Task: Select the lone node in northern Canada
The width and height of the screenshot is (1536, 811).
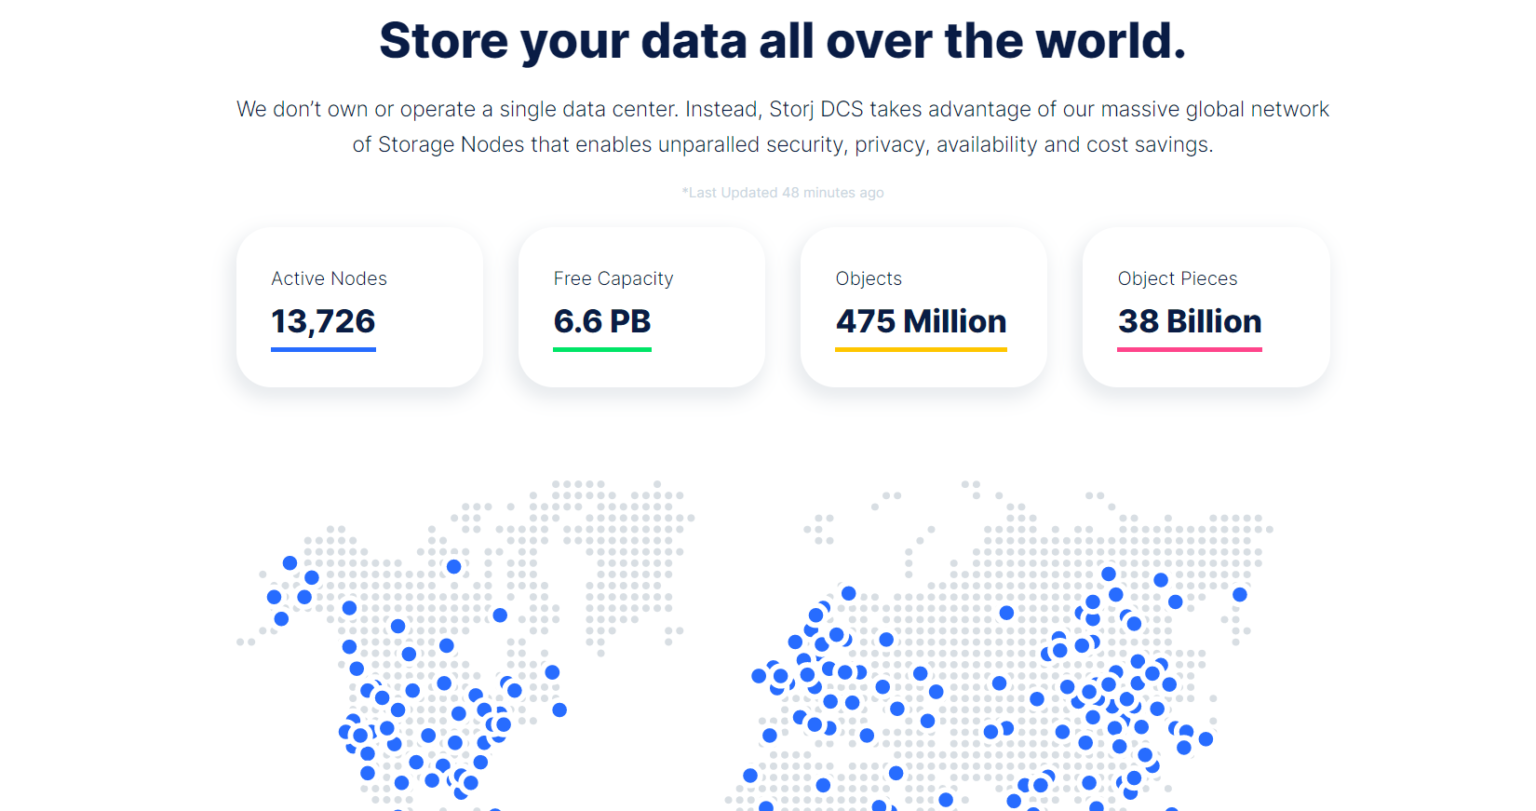Action: [x=454, y=566]
